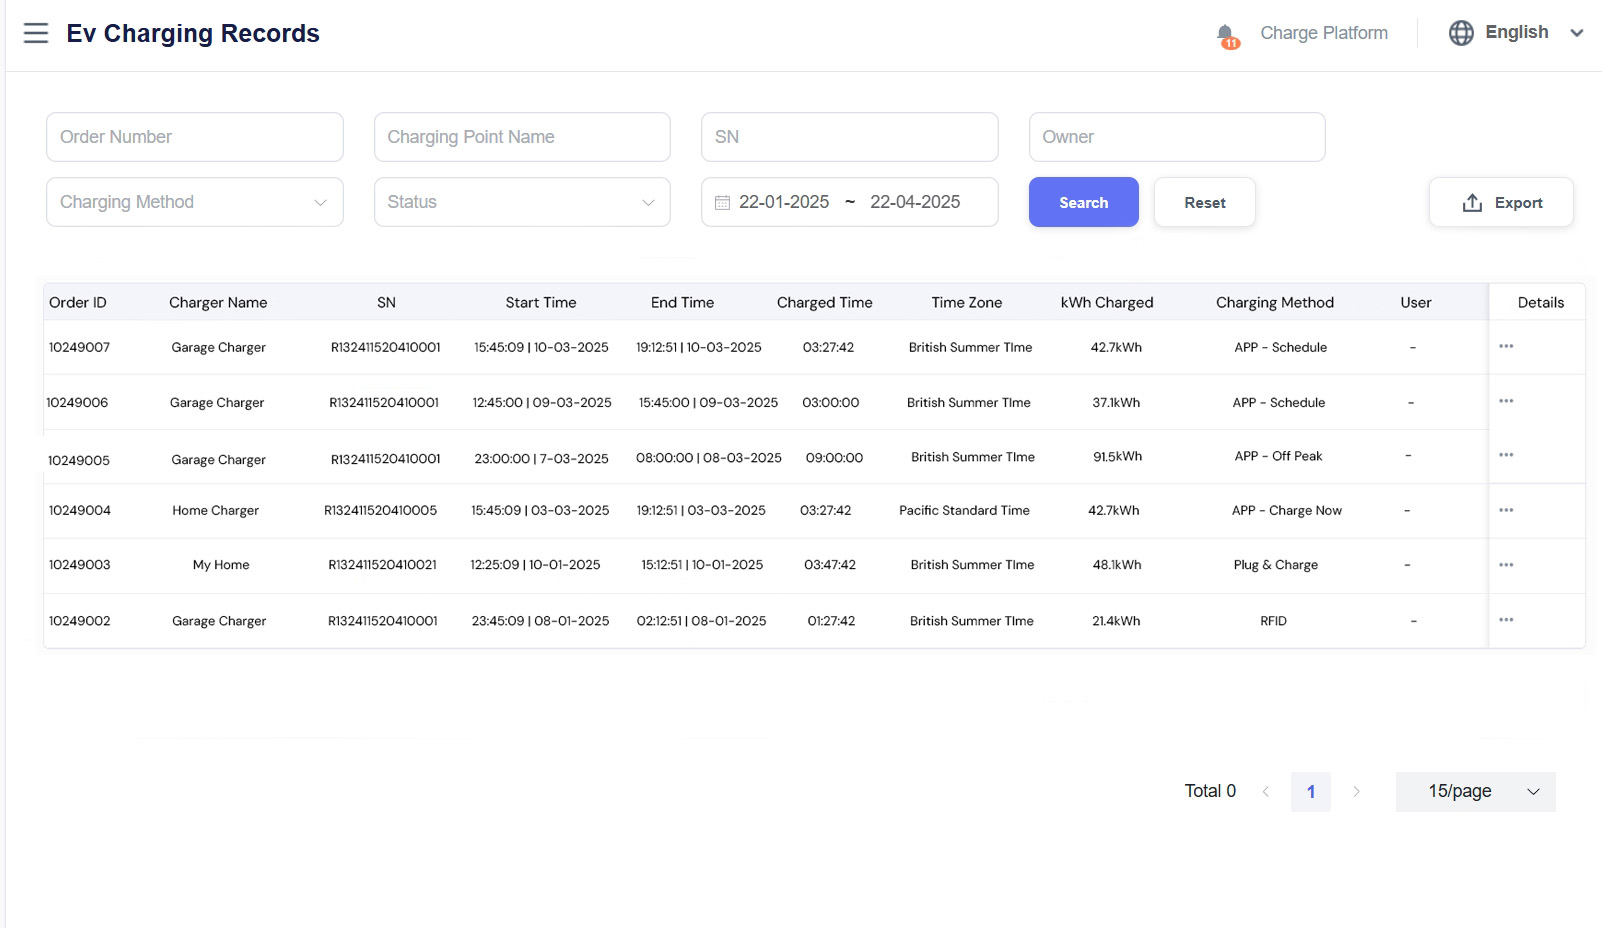Open the Charging Method filter dropdown
1602x928 pixels.
coord(195,202)
